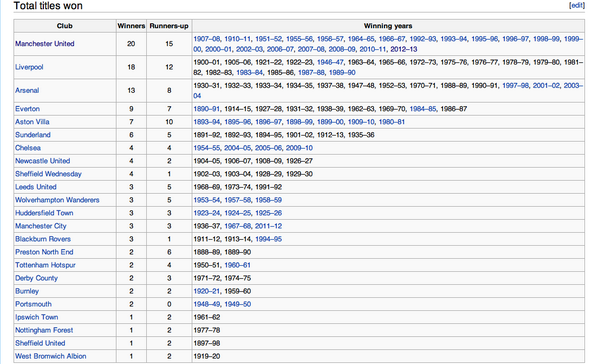Select the Winning years column header
This screenshot has height=364, width=598.
388,26
